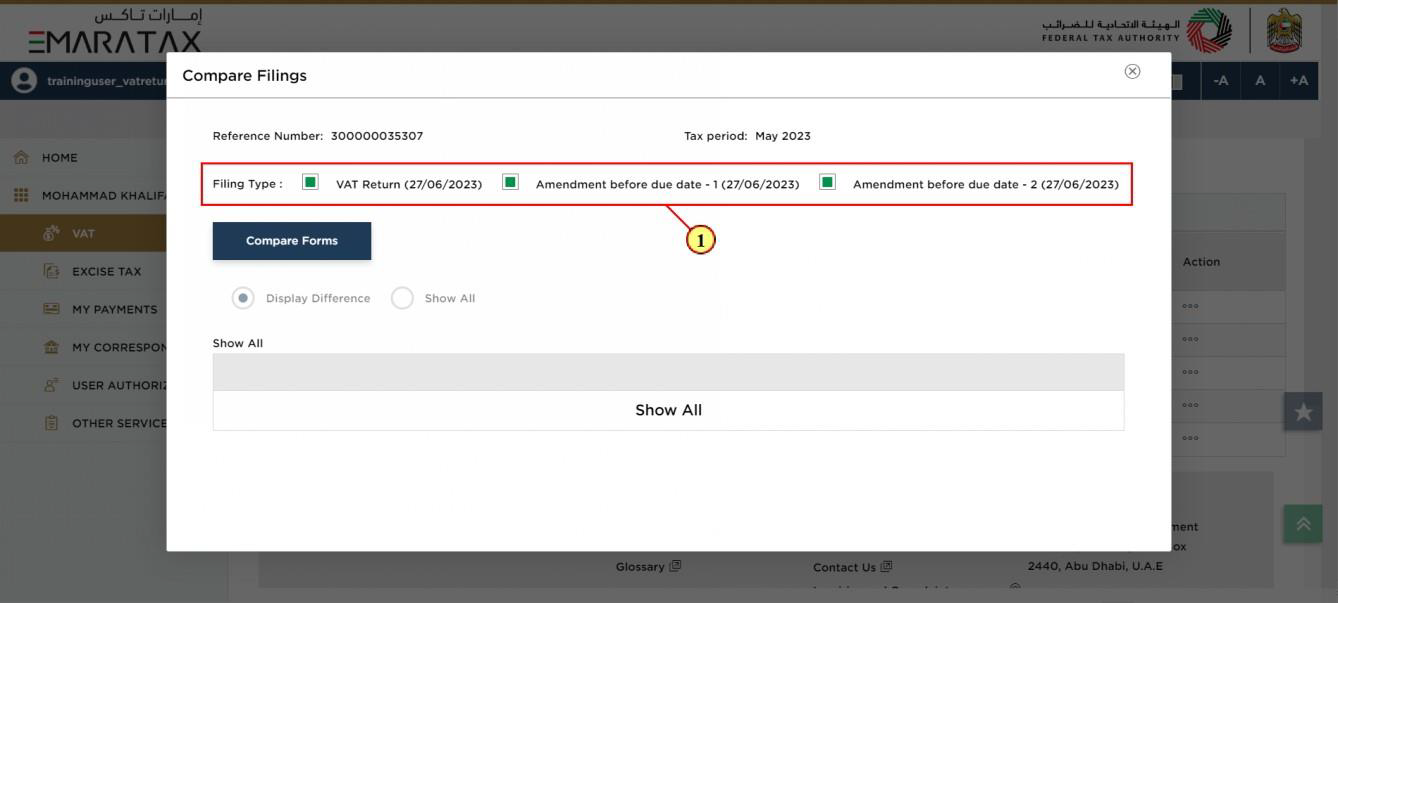Image resolution: width=1414 pixels, height=801 pixels.
Task: Click the My Correspondence bank icon
Action: pos(51,347)
